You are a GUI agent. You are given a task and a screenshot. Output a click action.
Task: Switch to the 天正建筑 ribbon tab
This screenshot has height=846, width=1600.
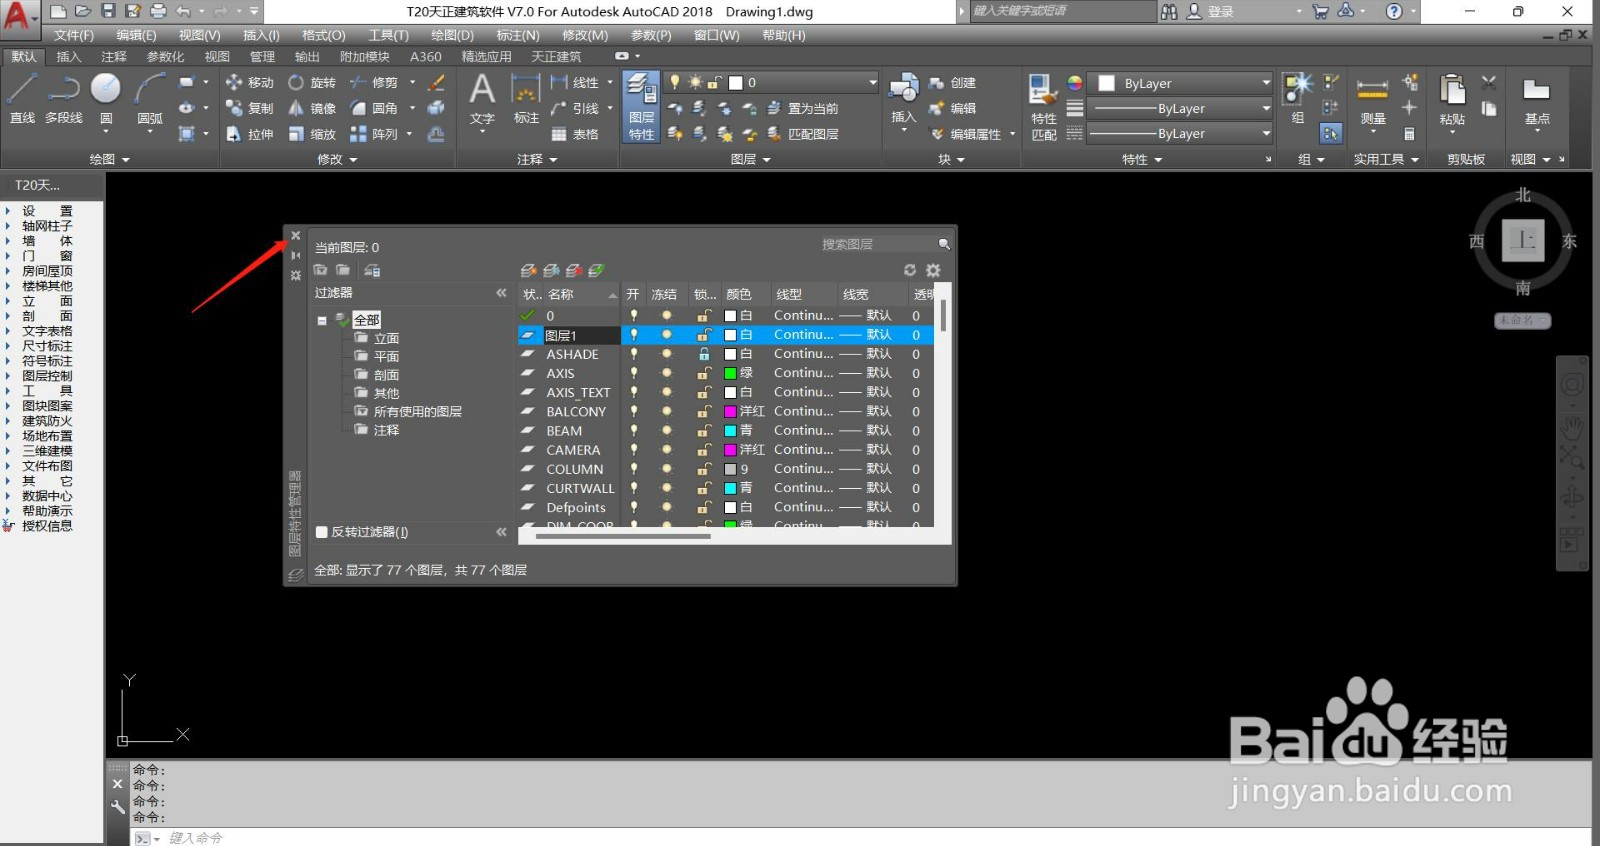tap(556, 57)
